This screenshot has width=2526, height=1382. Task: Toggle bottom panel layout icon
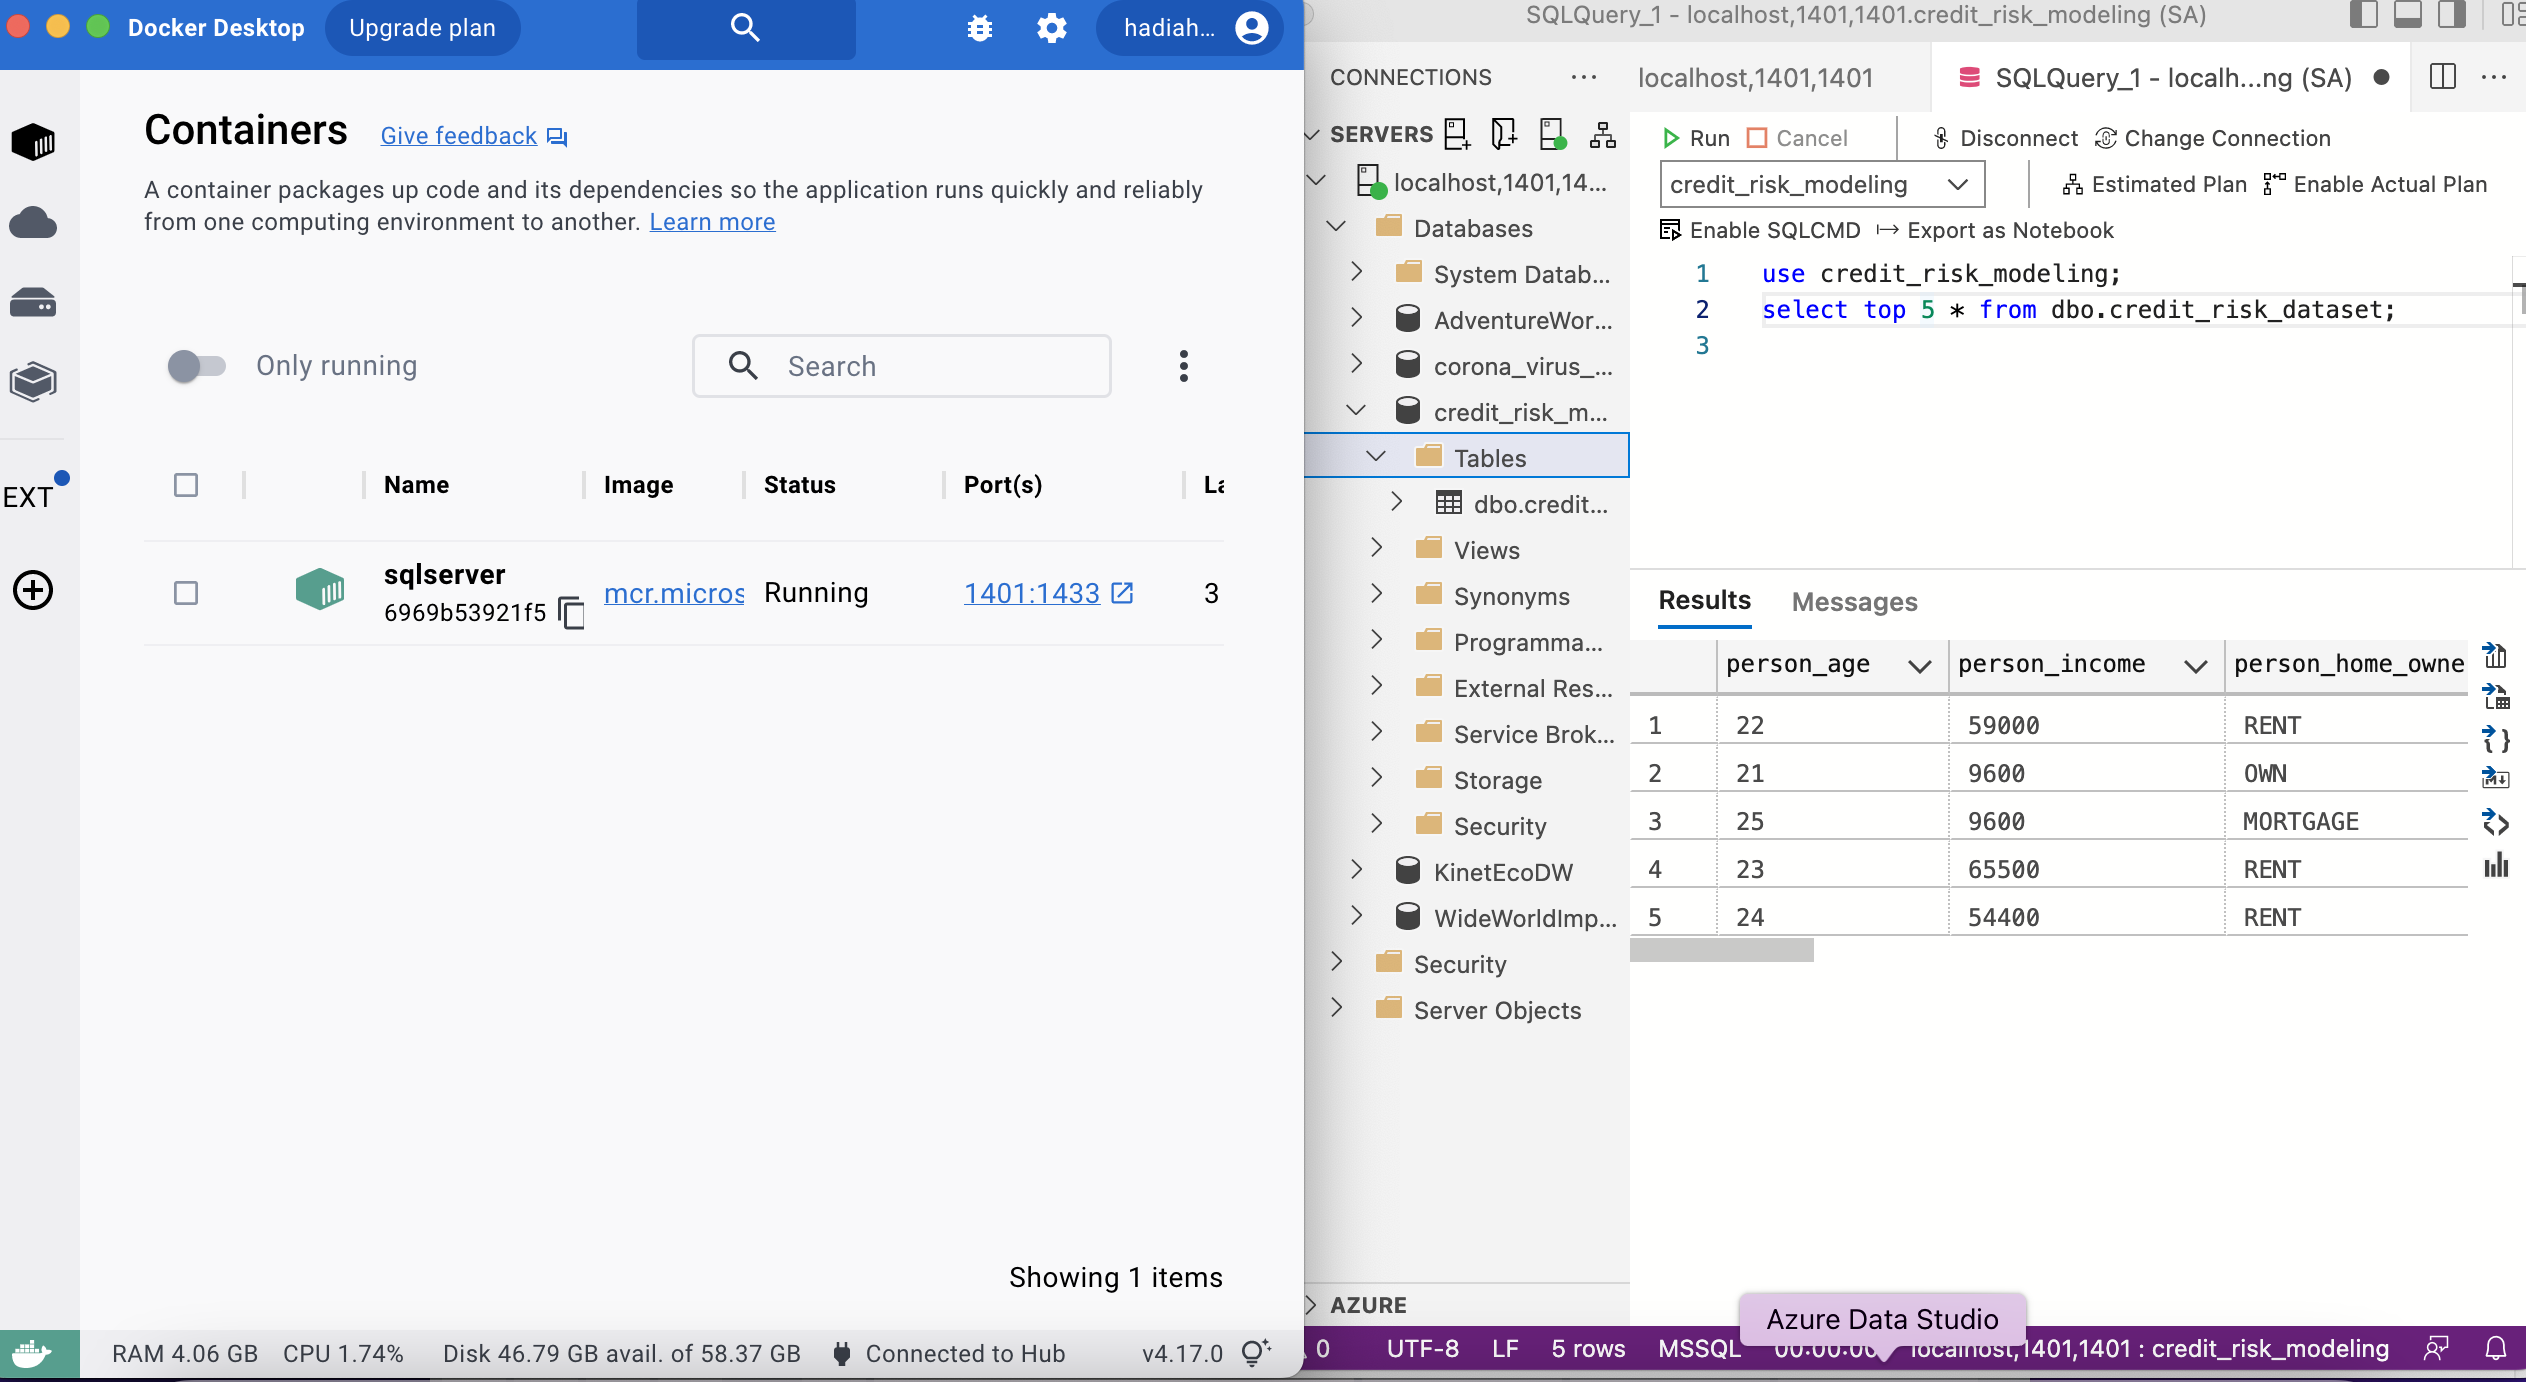pos(2408,14)
